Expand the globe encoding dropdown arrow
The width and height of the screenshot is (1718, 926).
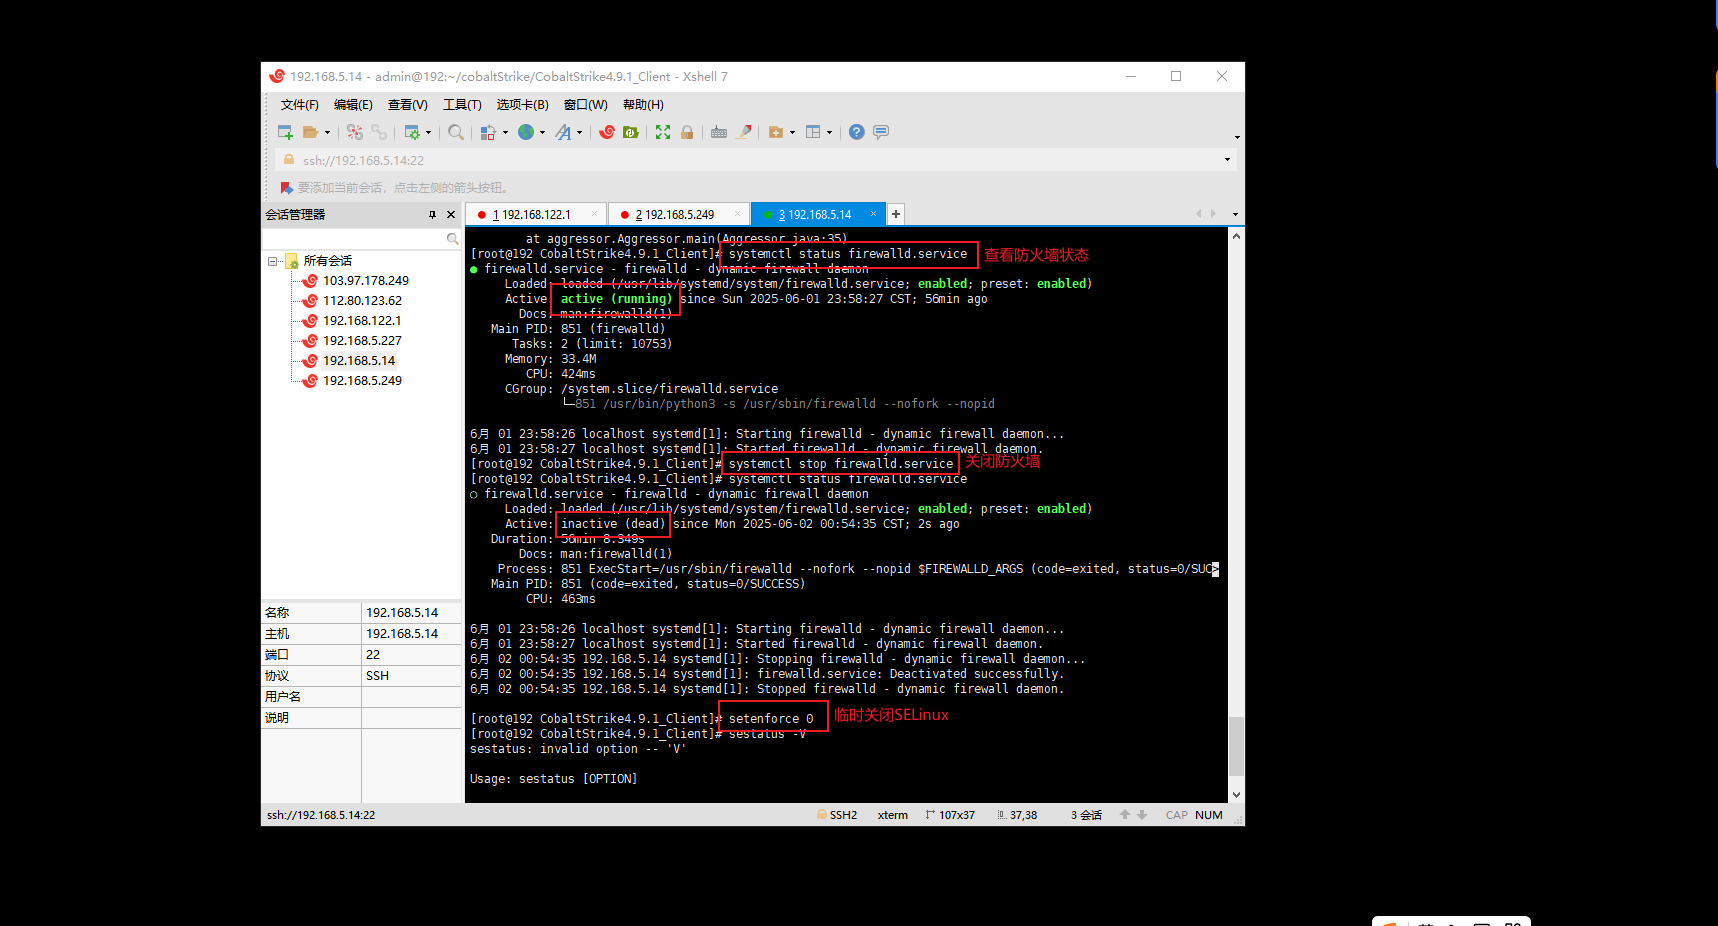pos(542,132)
